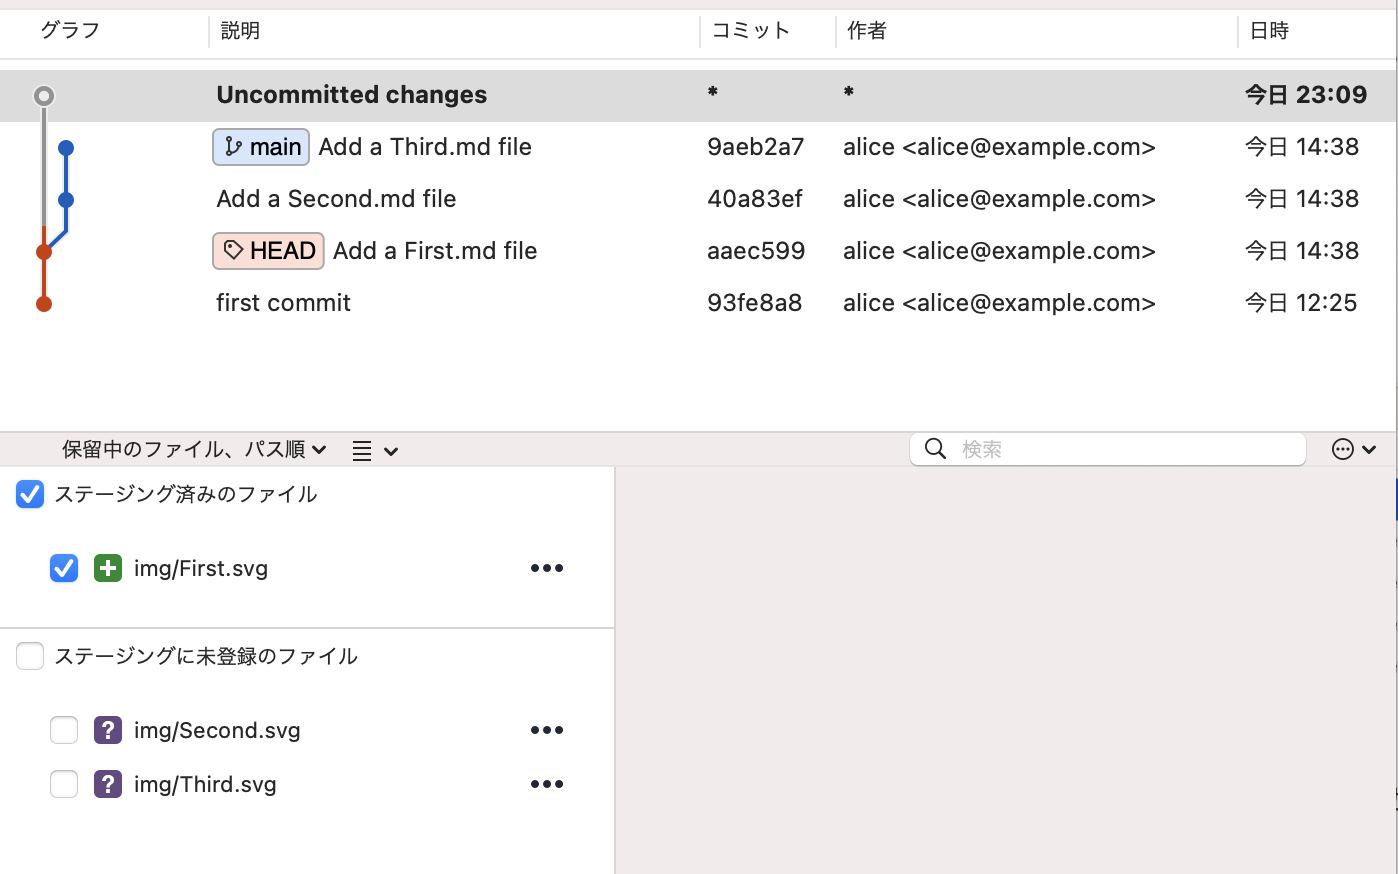Click the graph node for commit 9aeb2a7
The image size is (1398, 874).
pyautogui.click(x=66, y=148)
